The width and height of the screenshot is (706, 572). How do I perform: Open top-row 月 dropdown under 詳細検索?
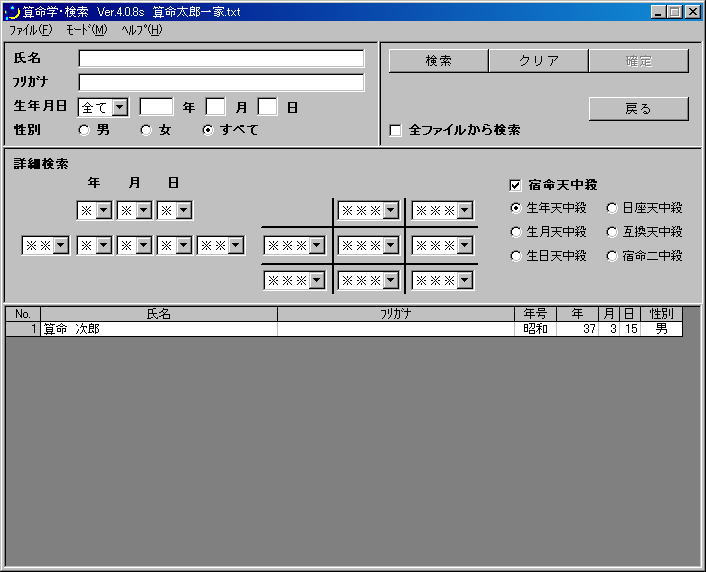144,210
